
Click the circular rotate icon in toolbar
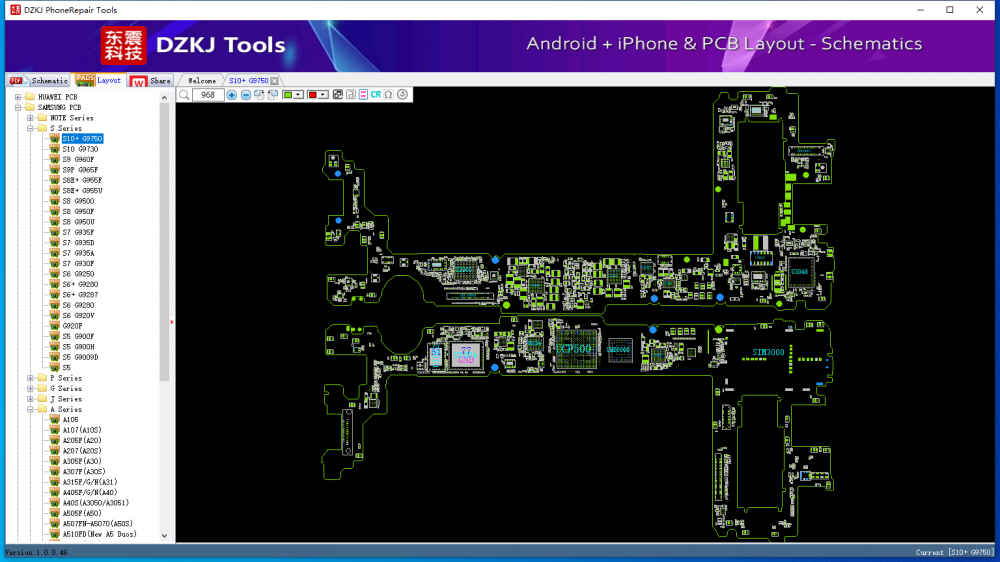click(402, 95)
